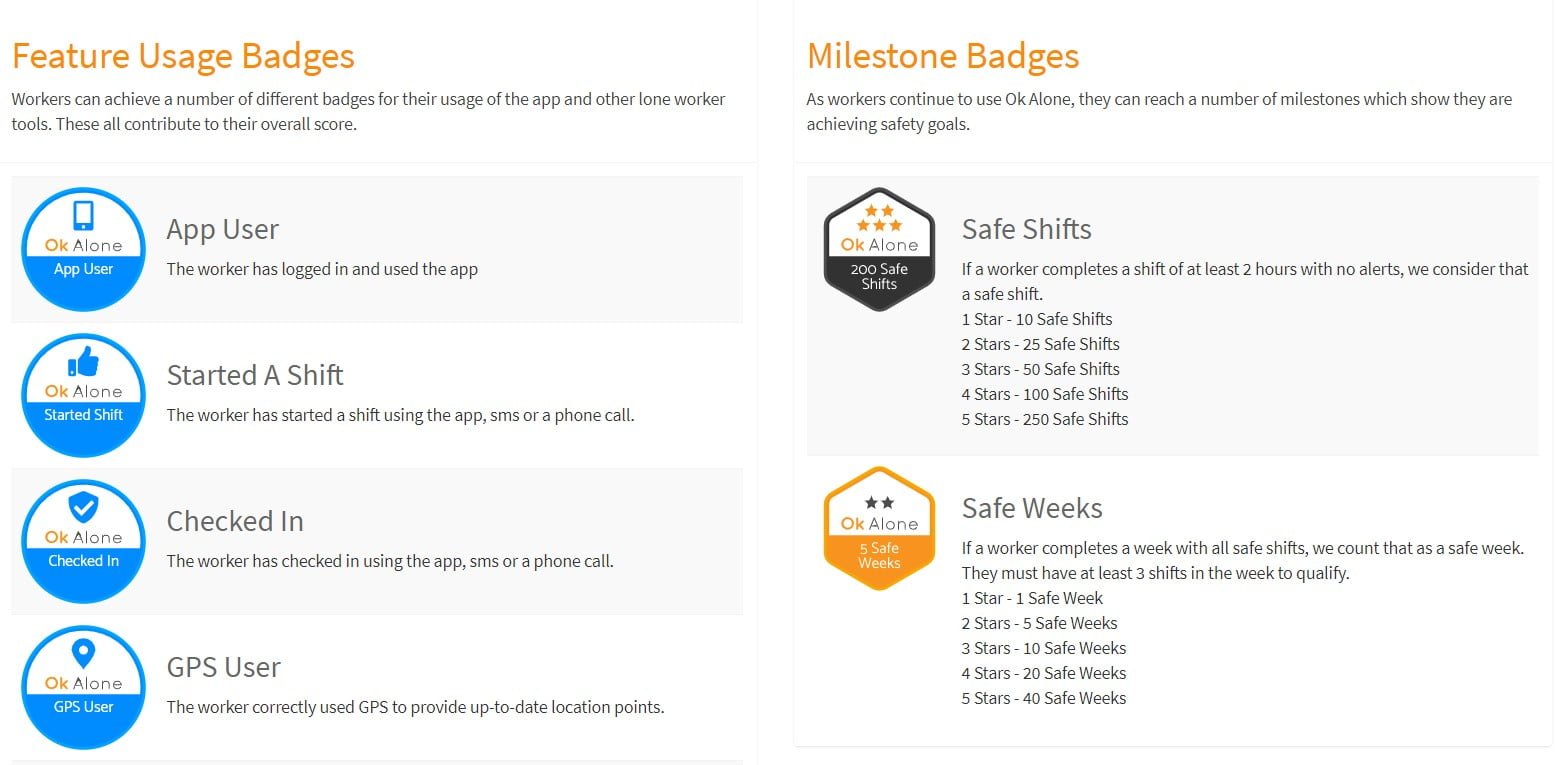
Task: Select the 1 Star - 10 Safe Shifts line
Action: point(1037,319)
